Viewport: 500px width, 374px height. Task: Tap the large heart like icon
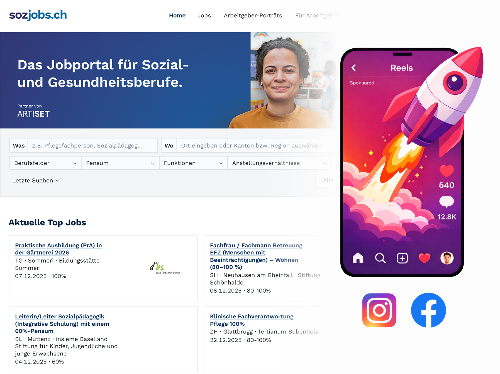click(x=447, y=171)
